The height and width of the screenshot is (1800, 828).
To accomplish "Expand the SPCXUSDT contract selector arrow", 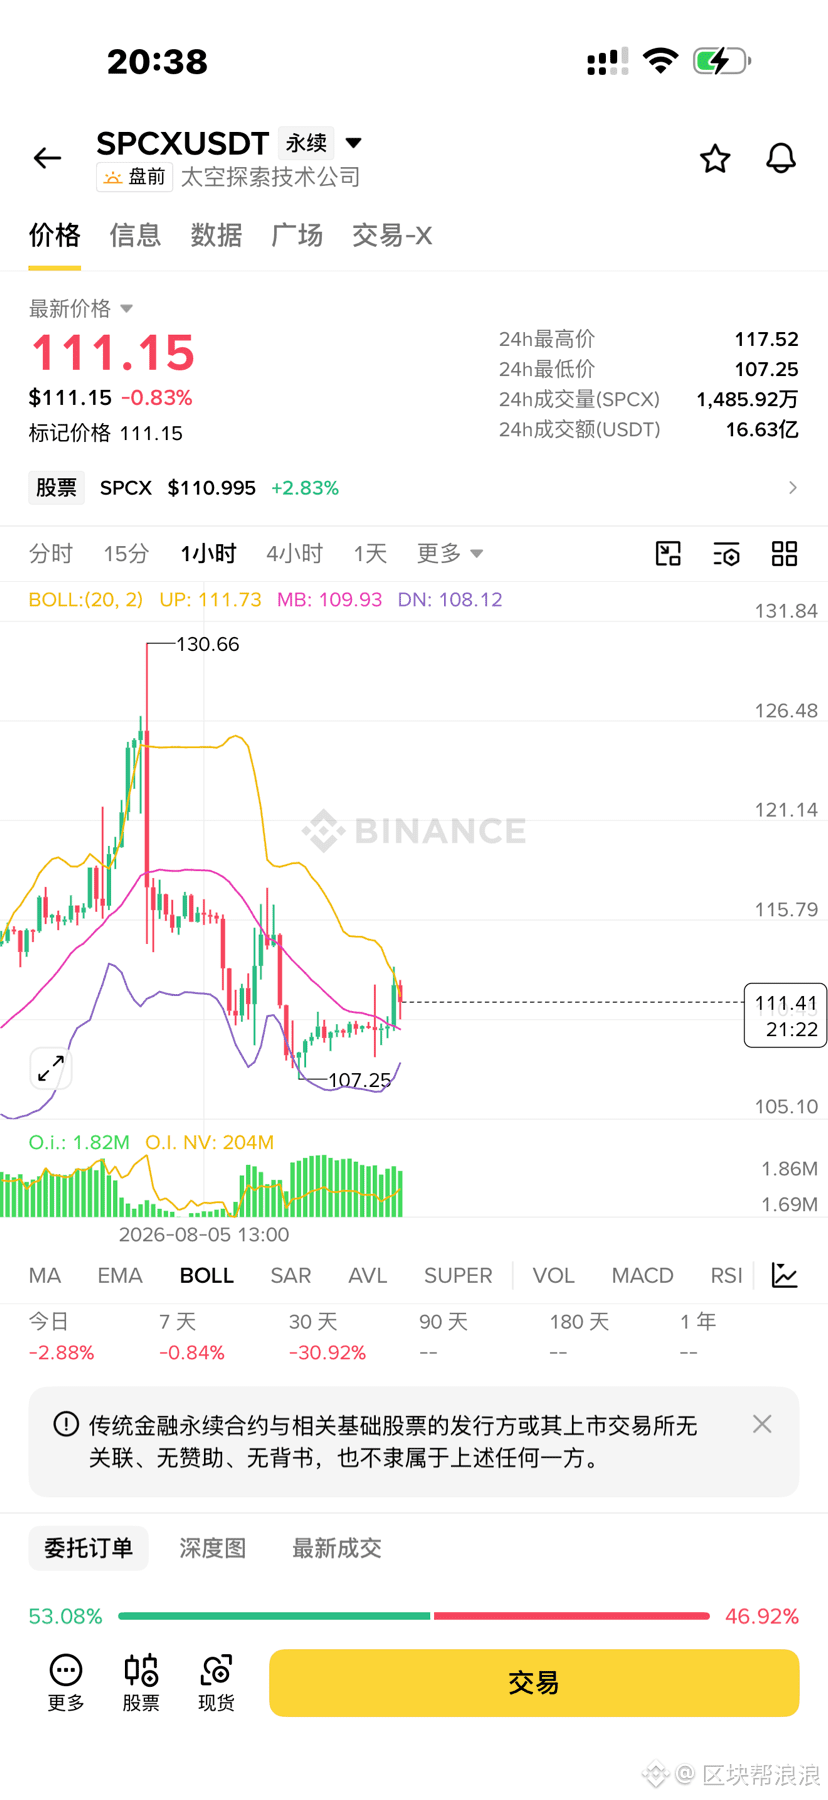I will click(x=353, y=143).
